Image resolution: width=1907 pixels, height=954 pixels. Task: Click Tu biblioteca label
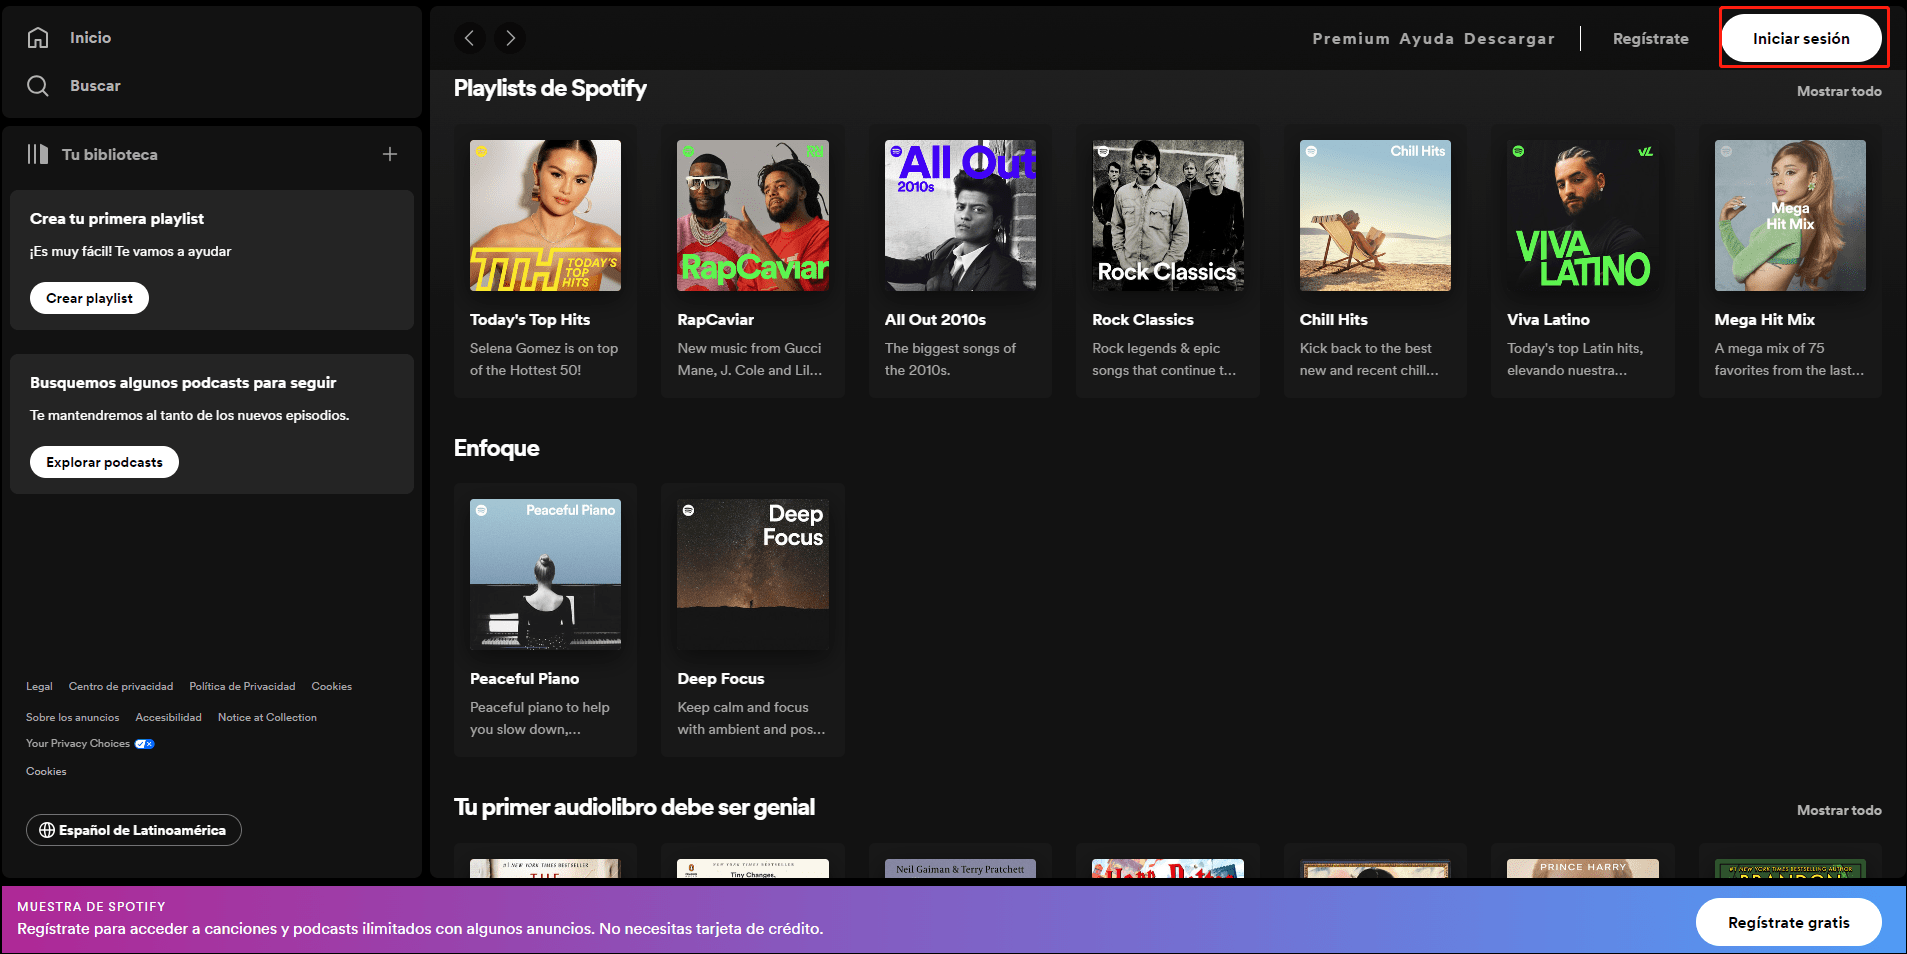click(110, 154)
